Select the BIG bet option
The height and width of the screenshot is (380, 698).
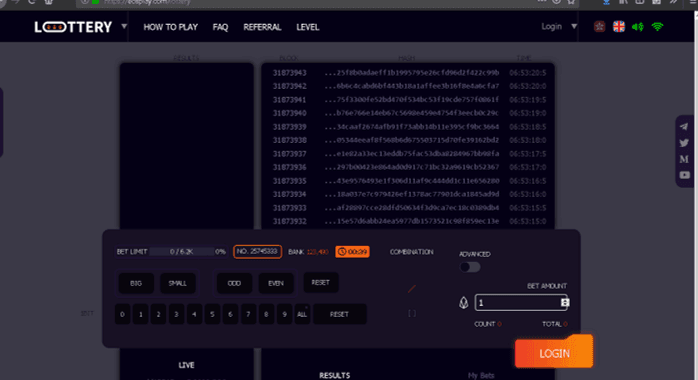[136, 283]
